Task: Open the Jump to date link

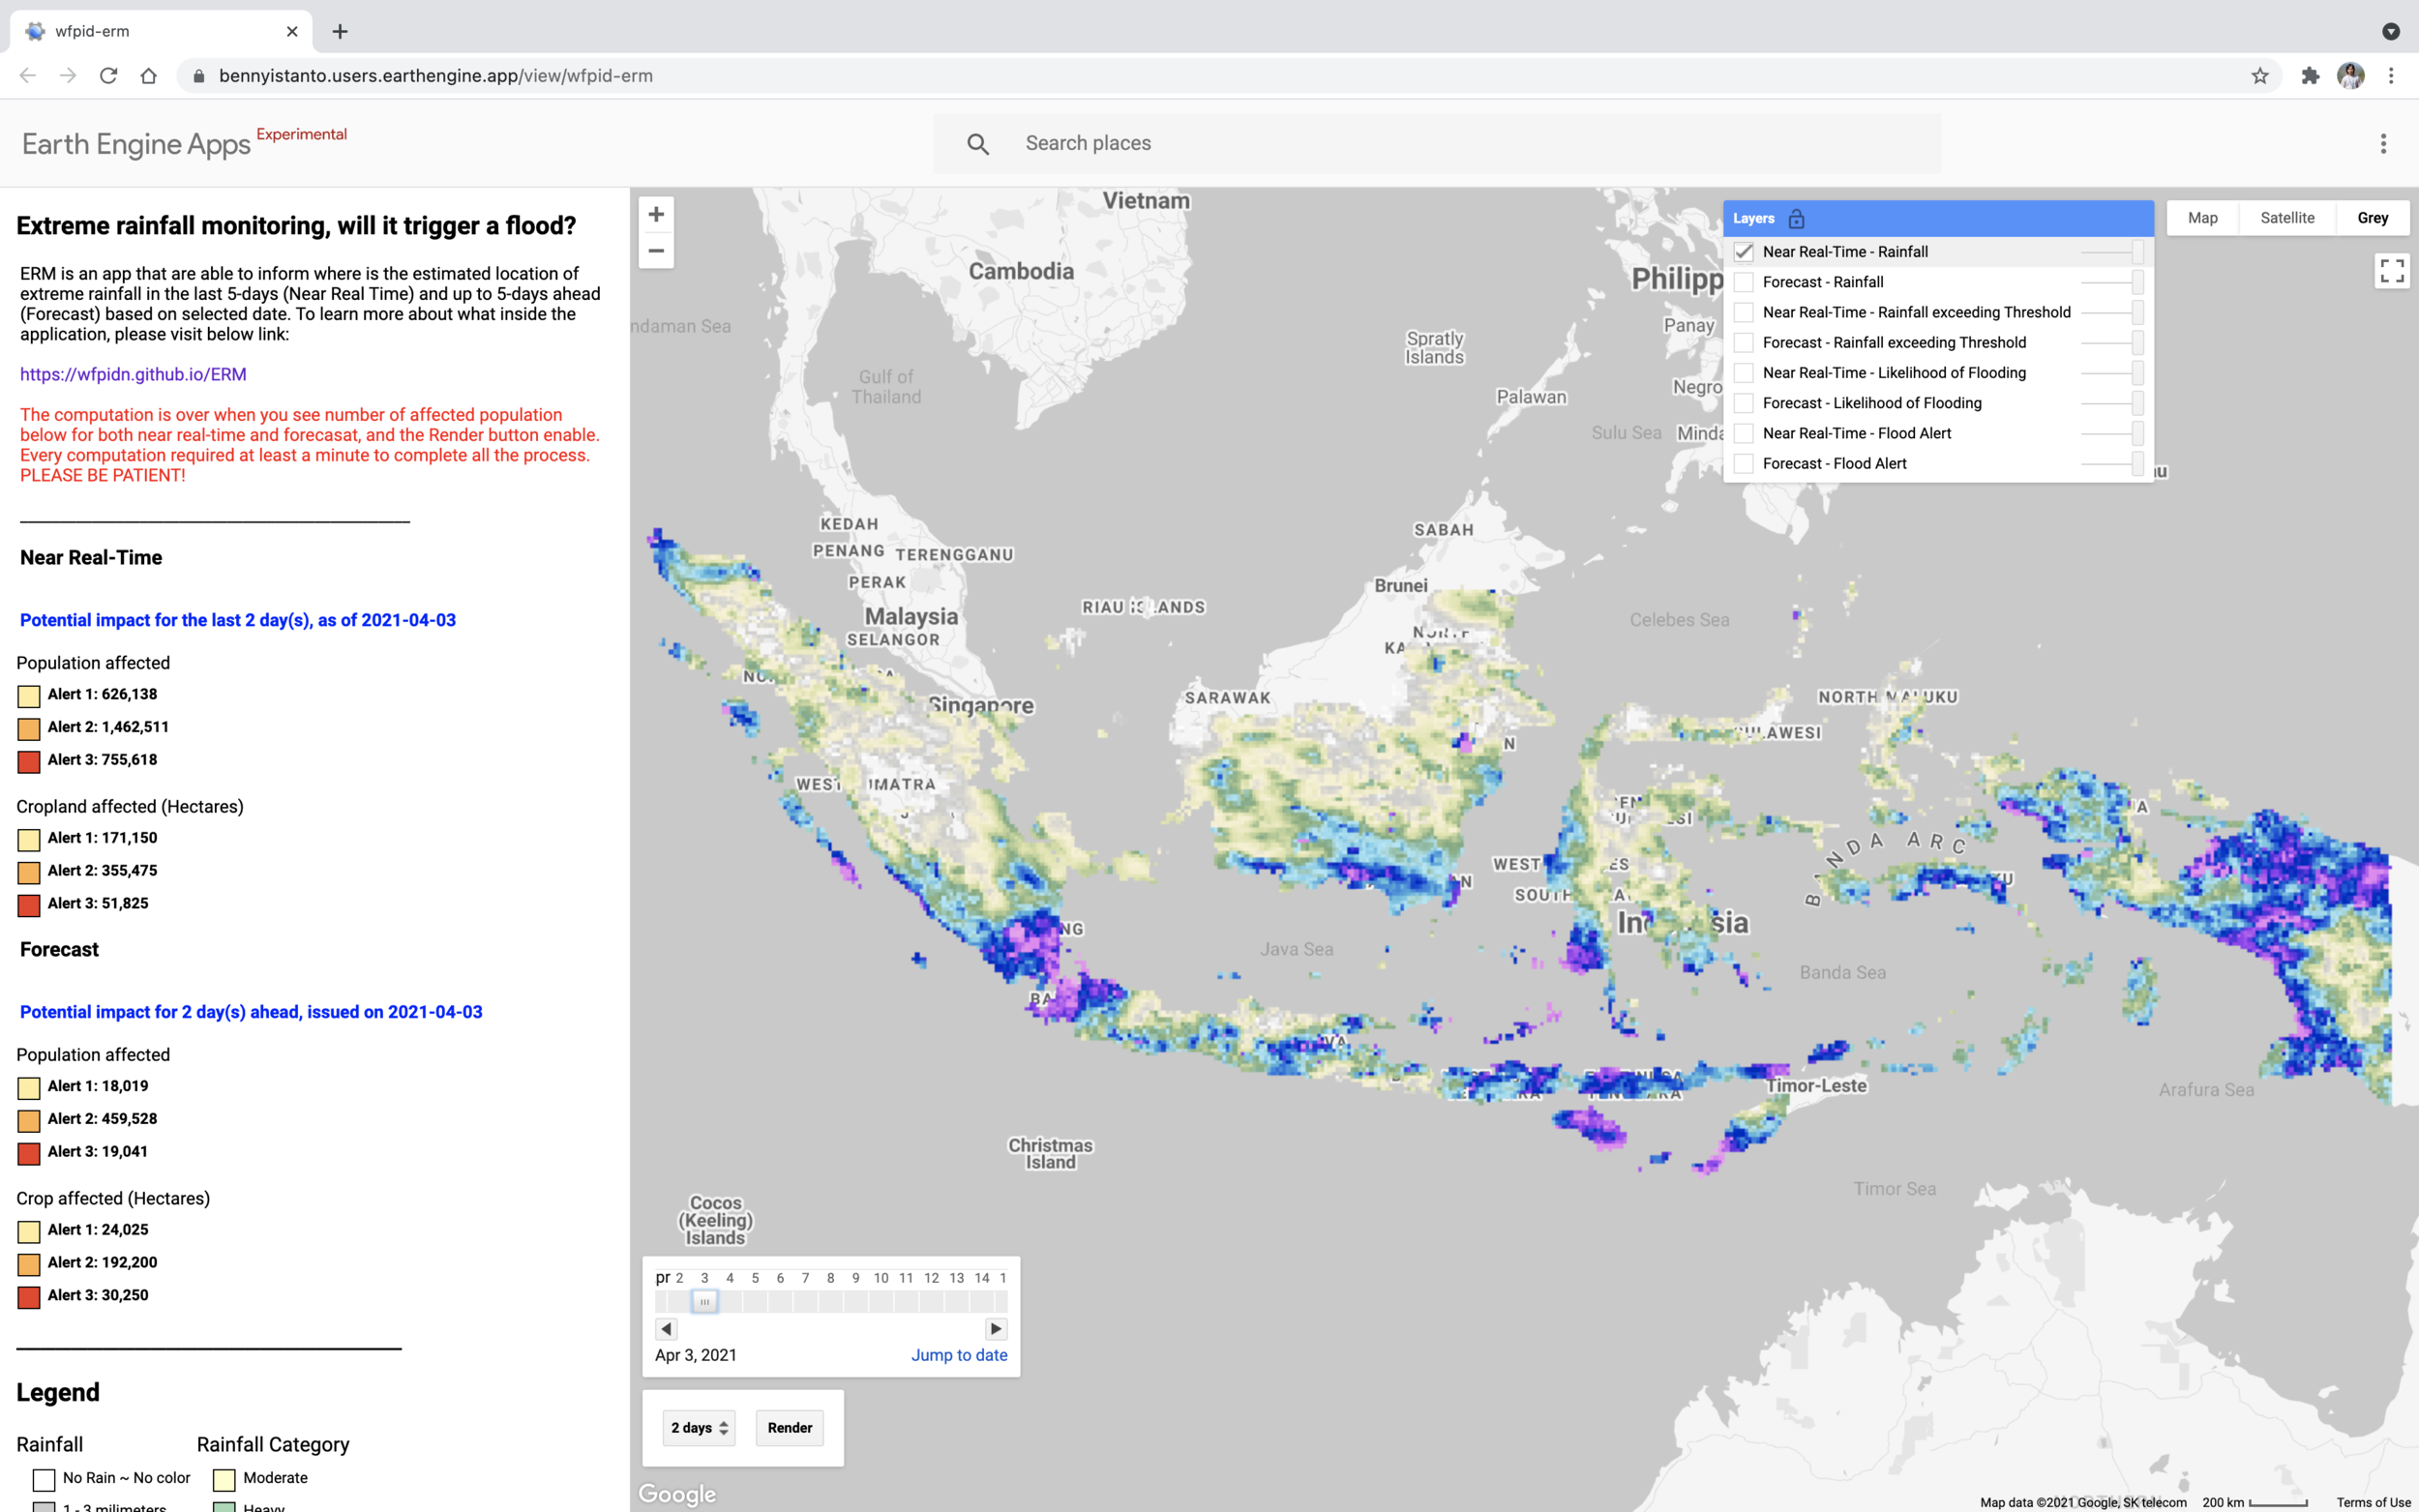Action: [959, 1356]
